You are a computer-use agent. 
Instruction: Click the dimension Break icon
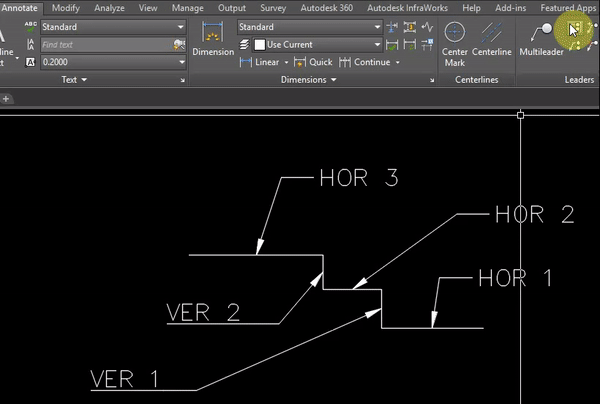[x=392, y=27]
